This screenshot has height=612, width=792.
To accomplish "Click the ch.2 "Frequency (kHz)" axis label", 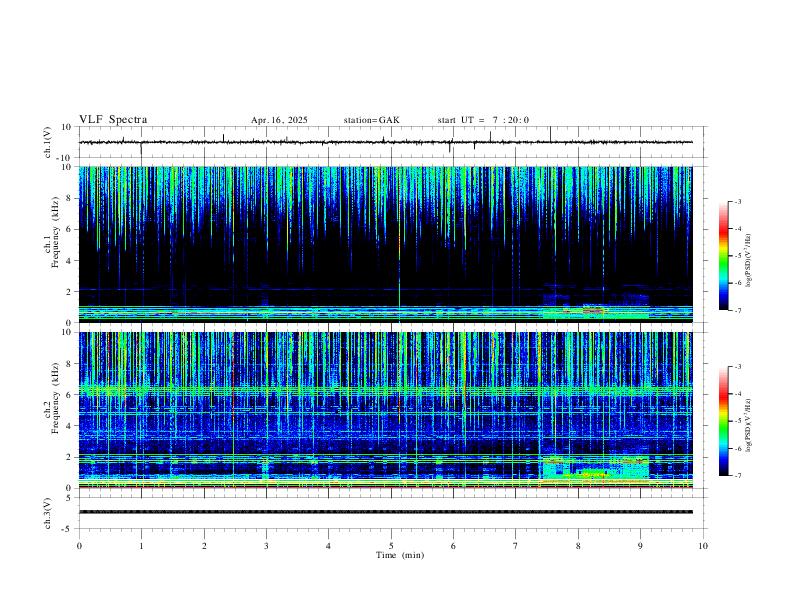I will 56,398.
